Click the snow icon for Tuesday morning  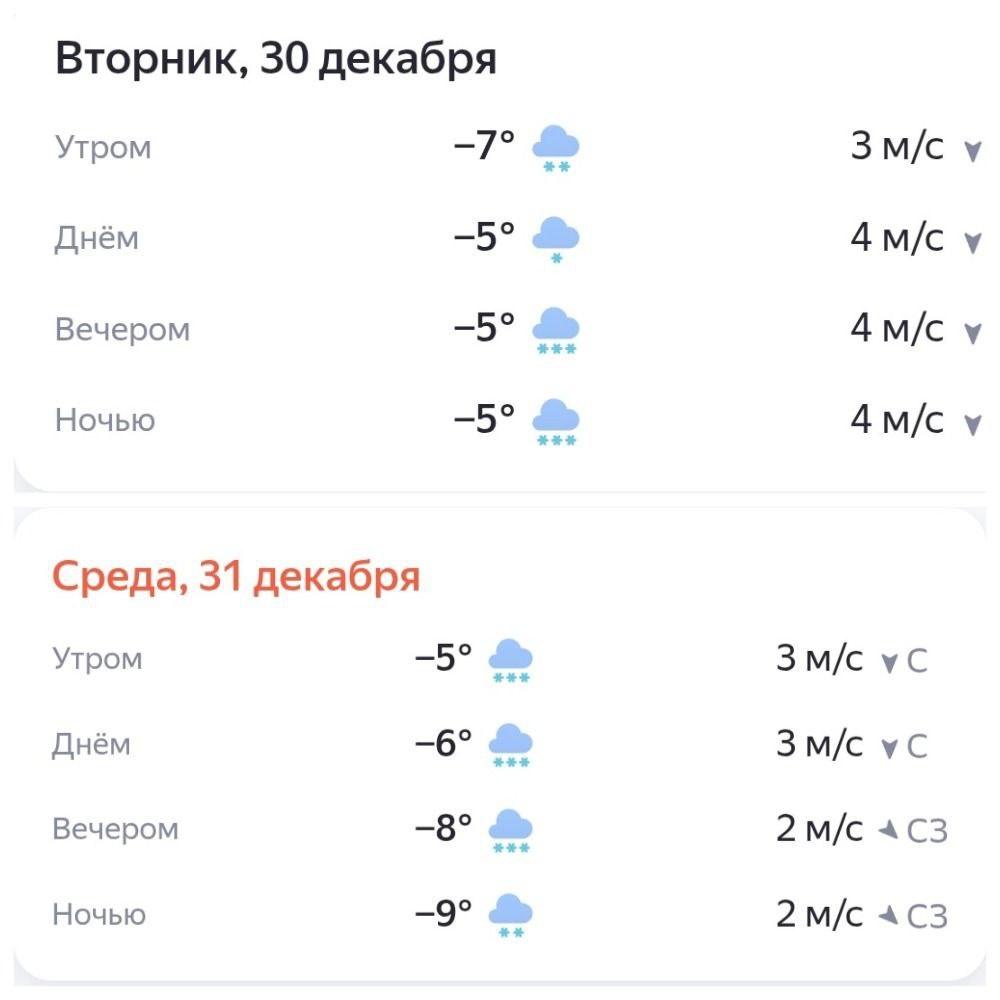click(x=555, y=149)
